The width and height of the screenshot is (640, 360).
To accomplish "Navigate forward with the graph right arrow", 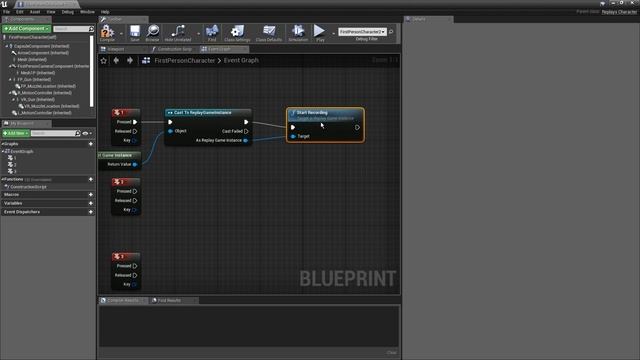I will 130,60.
